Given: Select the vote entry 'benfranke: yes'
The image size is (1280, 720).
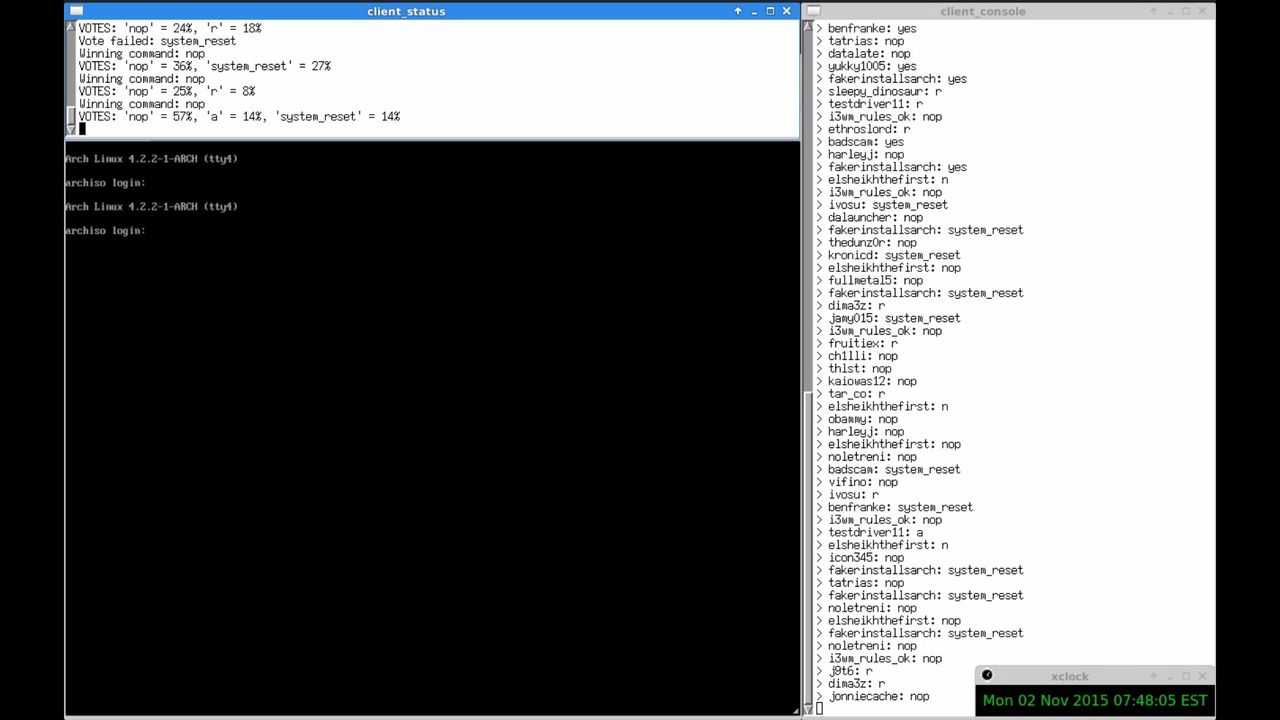Looking at the screenshot, I should click(x=872, y=28).
